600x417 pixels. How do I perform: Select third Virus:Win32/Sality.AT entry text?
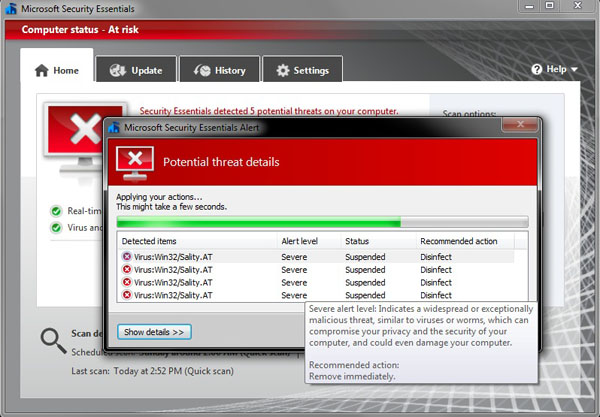click(173, 282)
